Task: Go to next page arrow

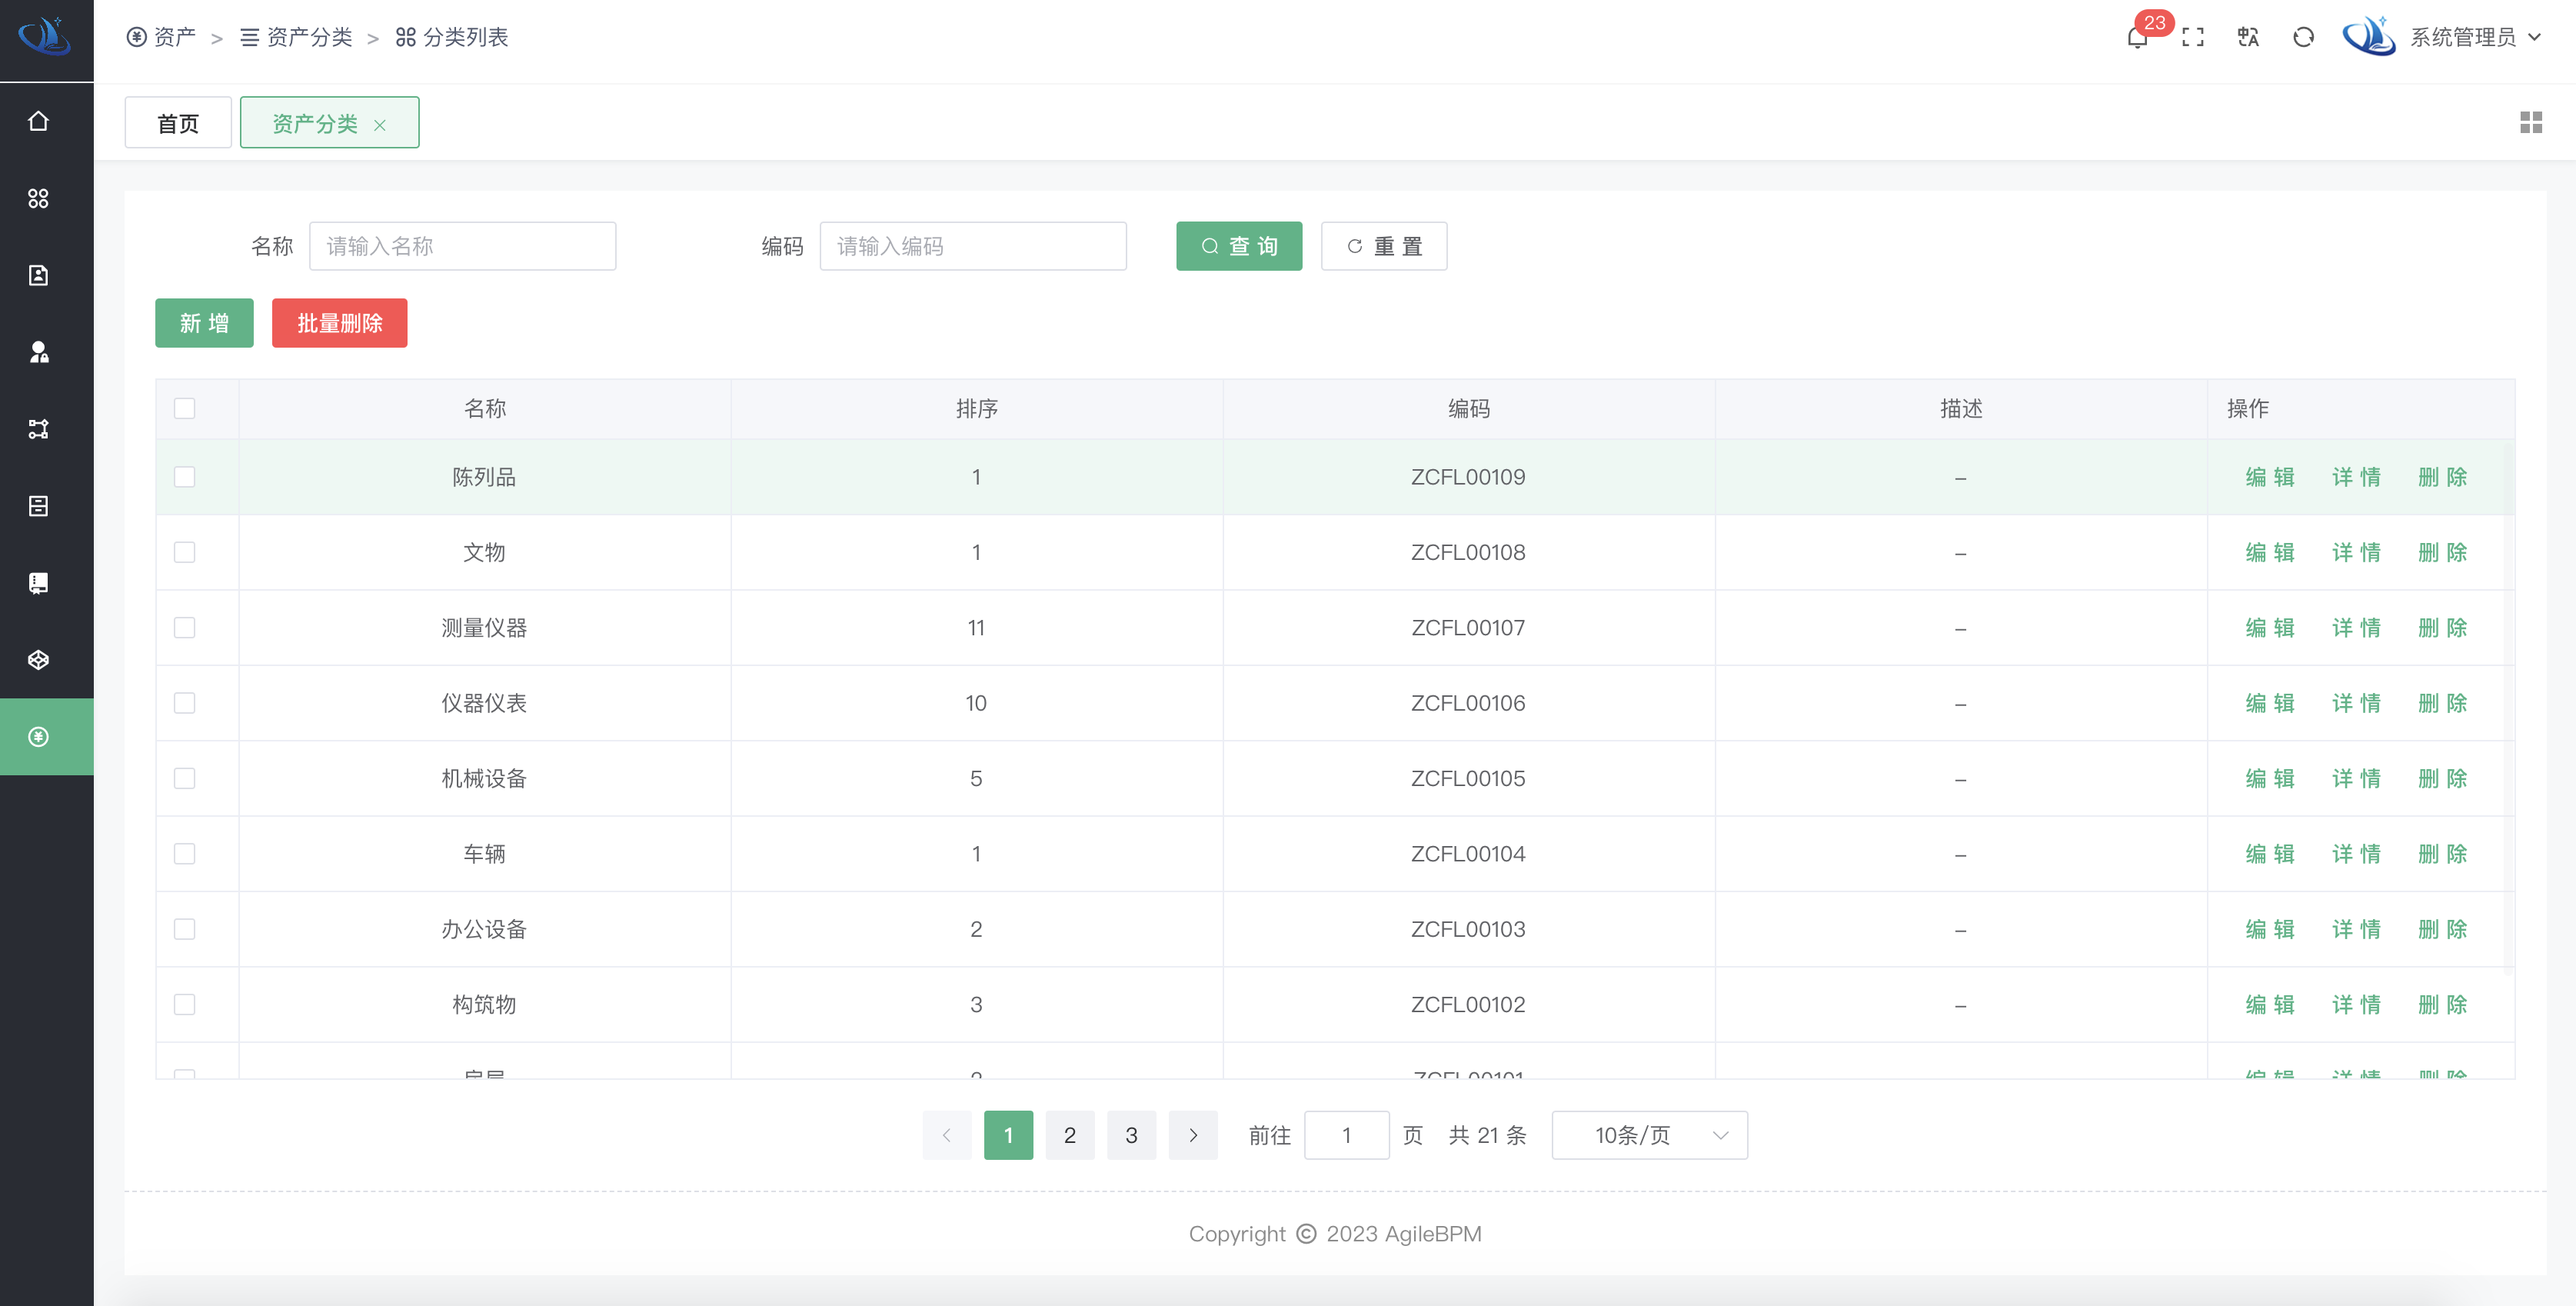Action: pyautogui.click(x=1193, y=1135)
